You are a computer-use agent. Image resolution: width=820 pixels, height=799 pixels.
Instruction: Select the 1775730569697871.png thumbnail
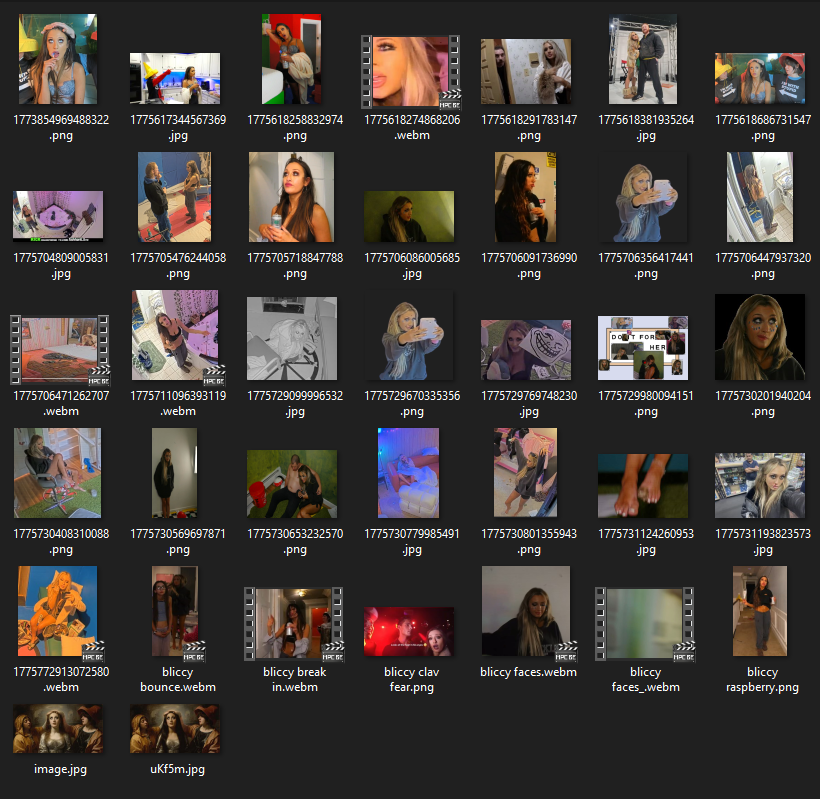coord(175,473)
